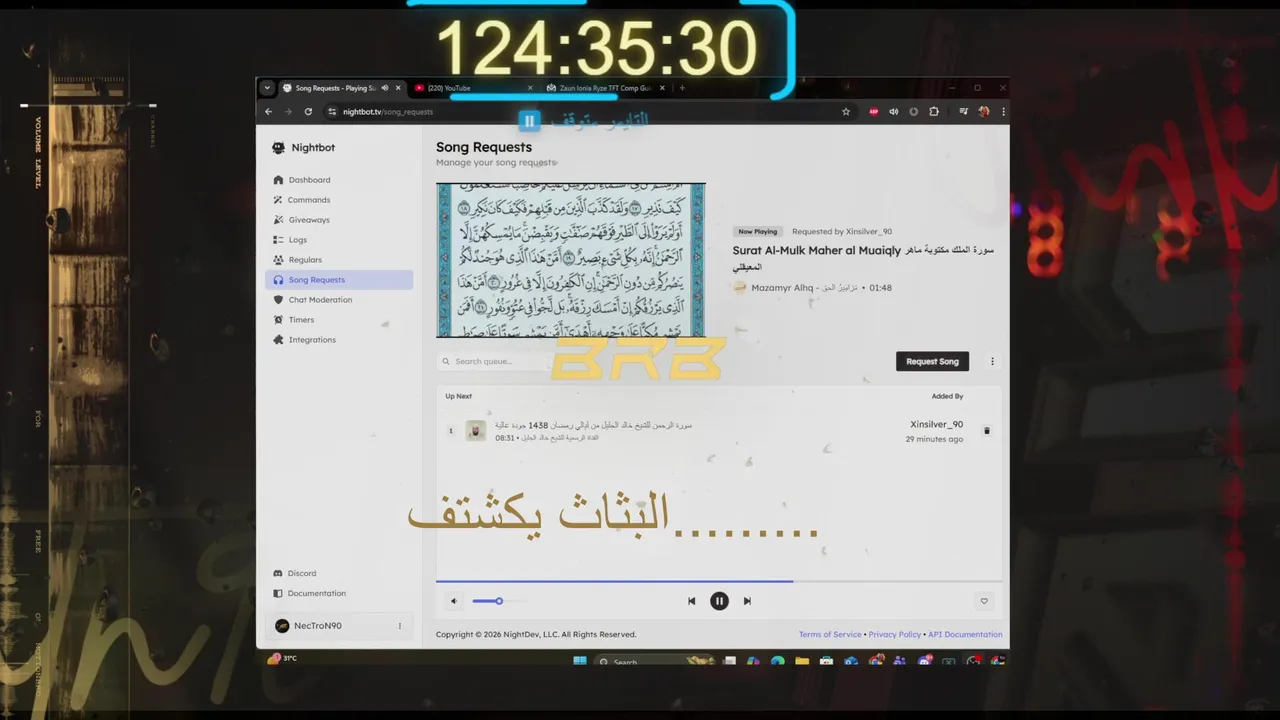Screen dimensions: 1280x720
Task: Open the Integrations page
Action: [338, 340]
